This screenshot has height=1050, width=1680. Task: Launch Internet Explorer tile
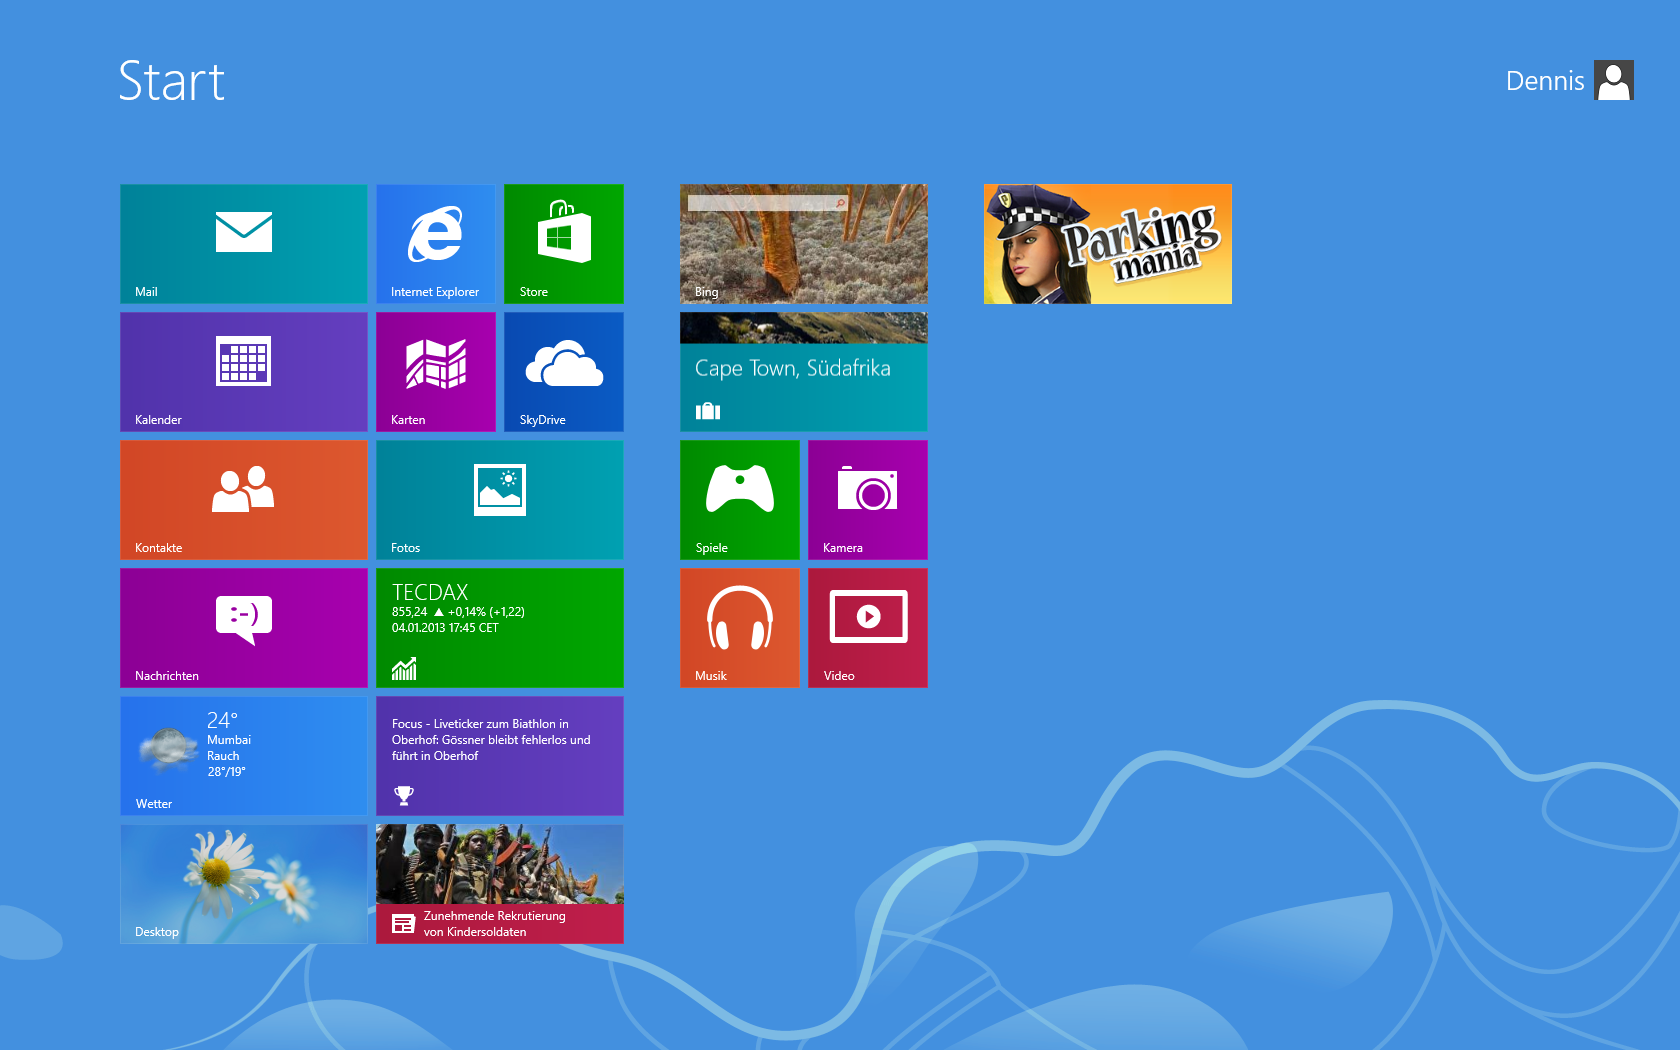pos(436,244)
